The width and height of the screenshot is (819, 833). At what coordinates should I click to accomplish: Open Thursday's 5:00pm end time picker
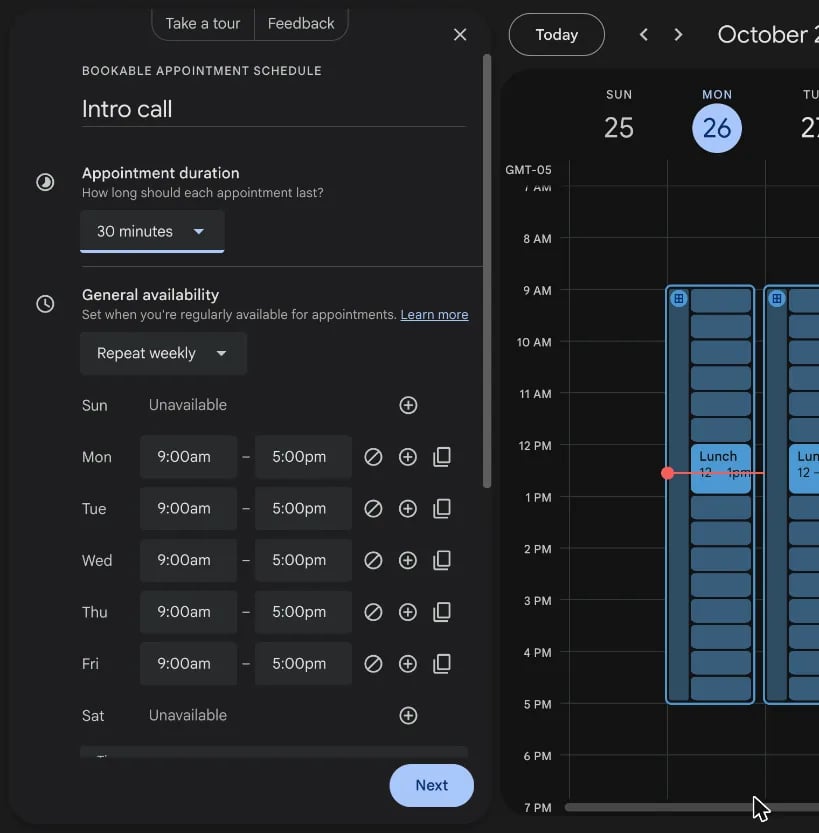click(303, 612)
